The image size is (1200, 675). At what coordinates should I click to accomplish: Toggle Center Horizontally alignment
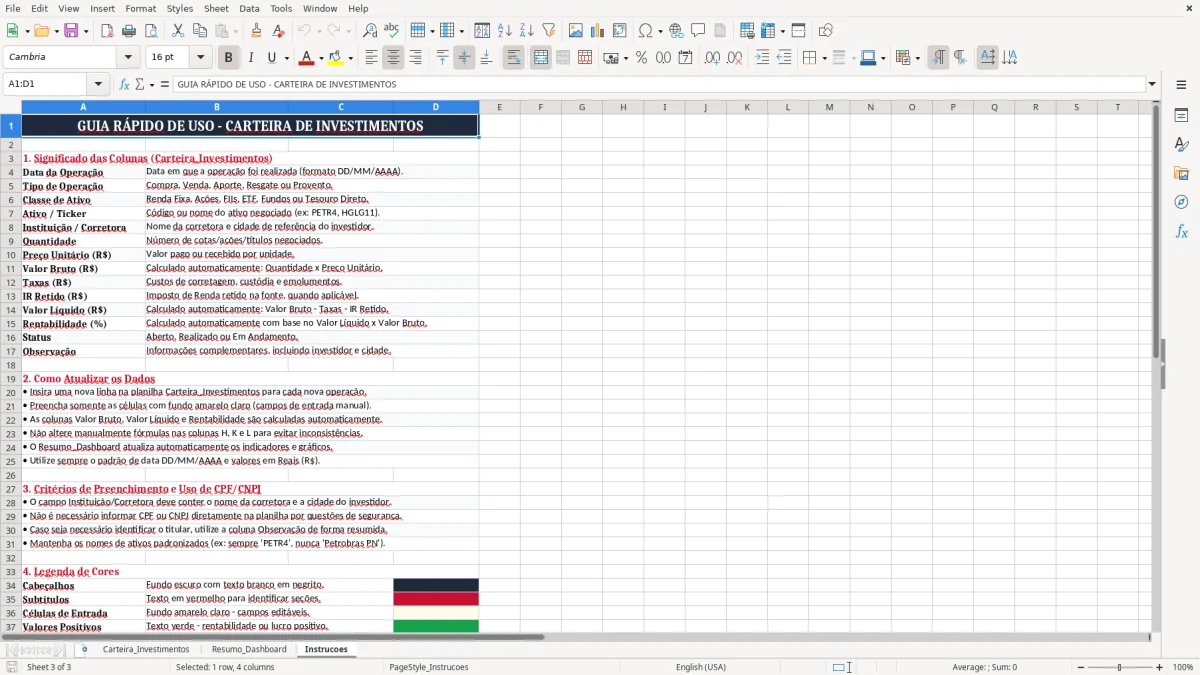click(x=393, y=58)
